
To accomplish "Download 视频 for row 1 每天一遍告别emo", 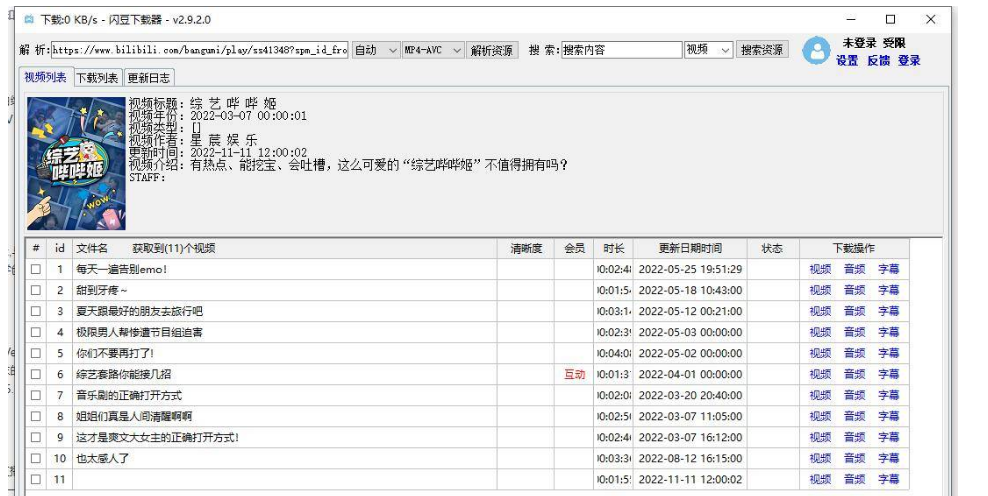I will pos(820,269).
